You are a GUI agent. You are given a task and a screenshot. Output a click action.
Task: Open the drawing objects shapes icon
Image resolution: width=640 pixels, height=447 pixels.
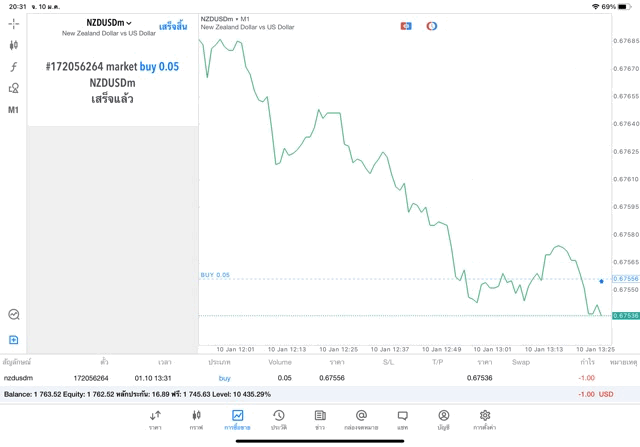[13, 88]
